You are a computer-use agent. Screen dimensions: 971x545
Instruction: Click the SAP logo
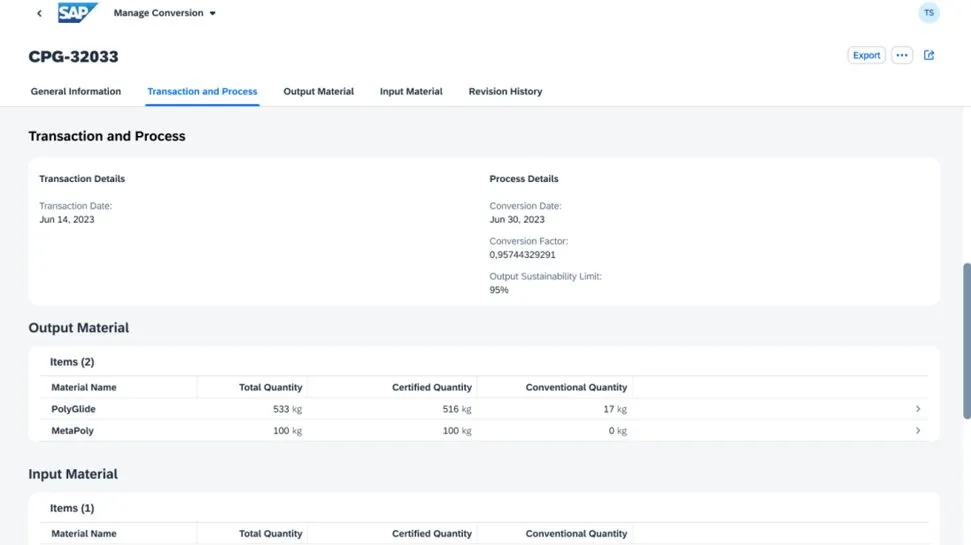point(77,13)
